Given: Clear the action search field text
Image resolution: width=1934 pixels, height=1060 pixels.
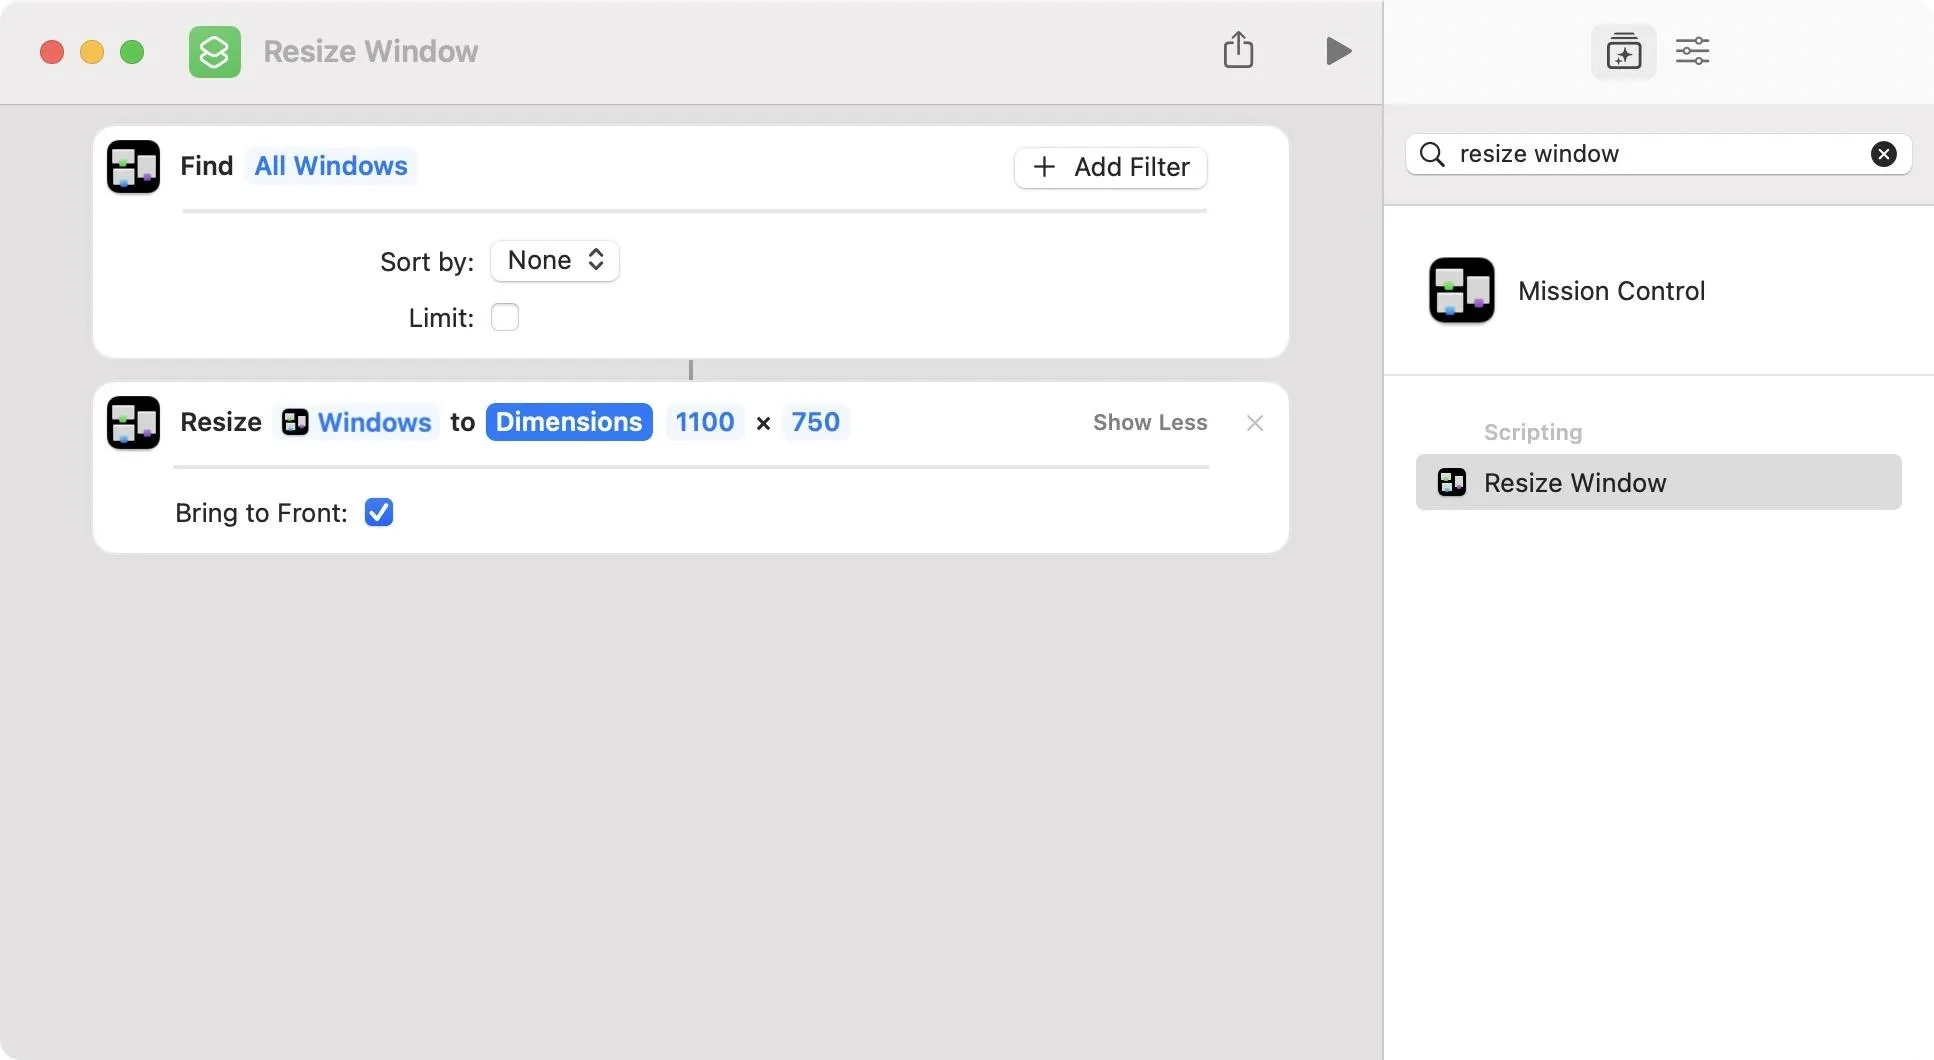Looking at the screenshot, I should click(1883, 154).
